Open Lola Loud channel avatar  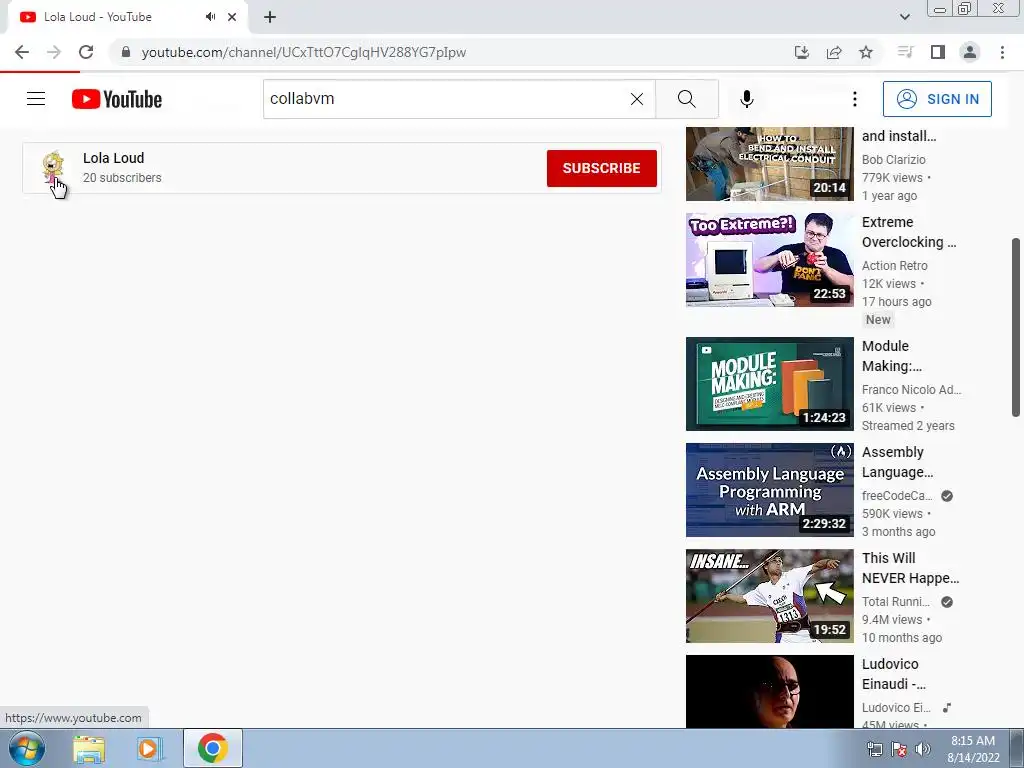coord(53,167)
